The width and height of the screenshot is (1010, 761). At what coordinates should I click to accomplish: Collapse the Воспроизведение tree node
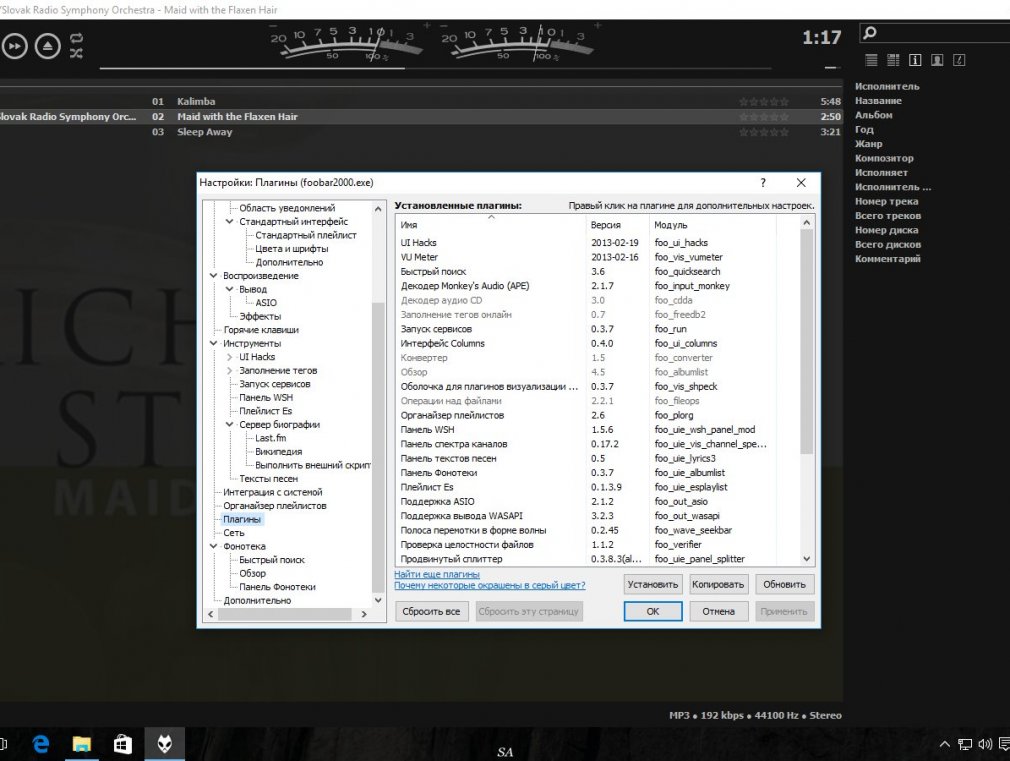(213, 276)
